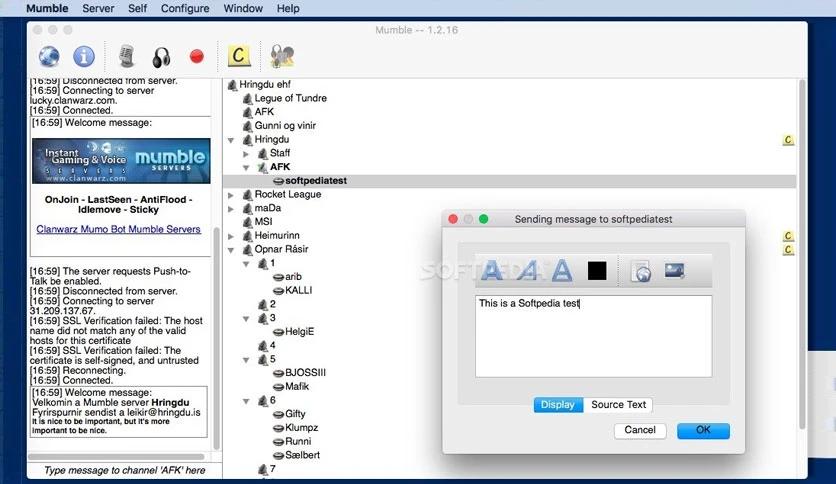The width and height of the screenshot is (836, 484).
Task: Select the Gunni og vinir channel
Action: tap(285, 126)
